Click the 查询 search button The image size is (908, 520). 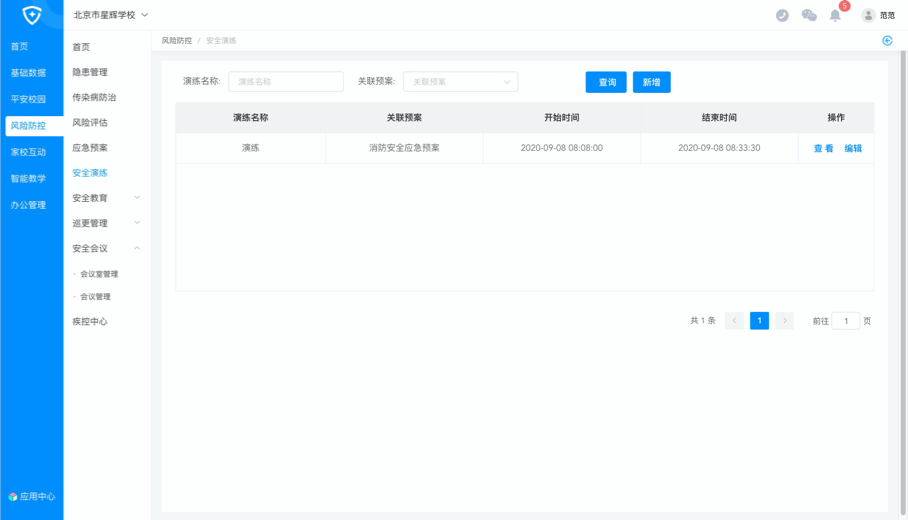point(606,82)
